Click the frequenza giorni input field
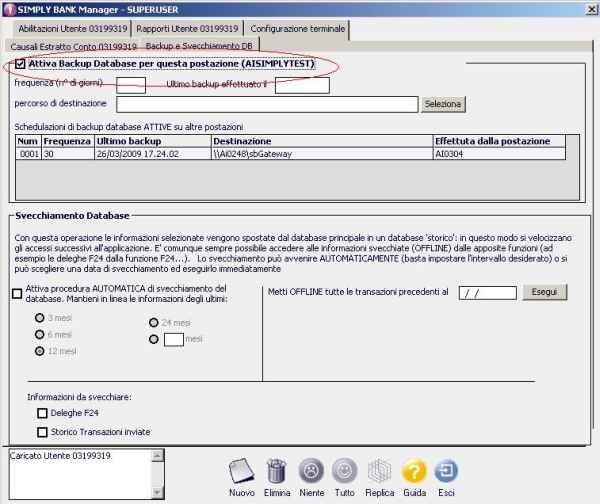This screenshot has width=600, height=504. 131,85
